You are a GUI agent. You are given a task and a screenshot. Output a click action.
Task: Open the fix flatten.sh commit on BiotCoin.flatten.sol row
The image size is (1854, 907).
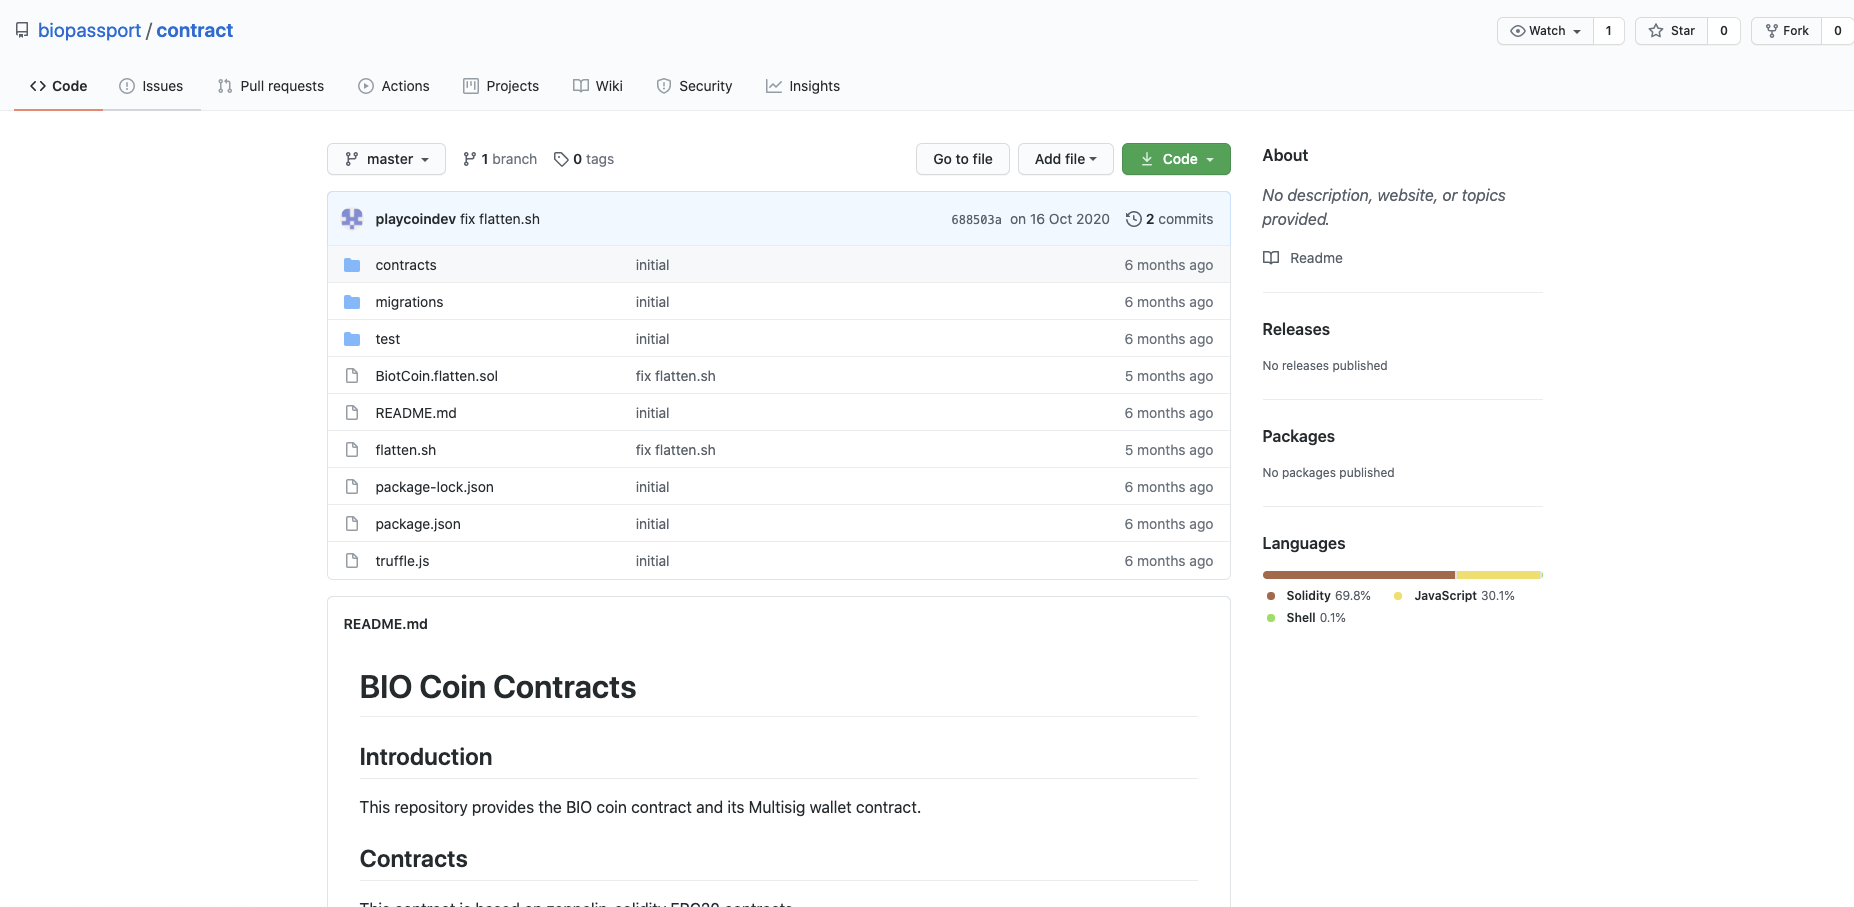pos(676,376)
